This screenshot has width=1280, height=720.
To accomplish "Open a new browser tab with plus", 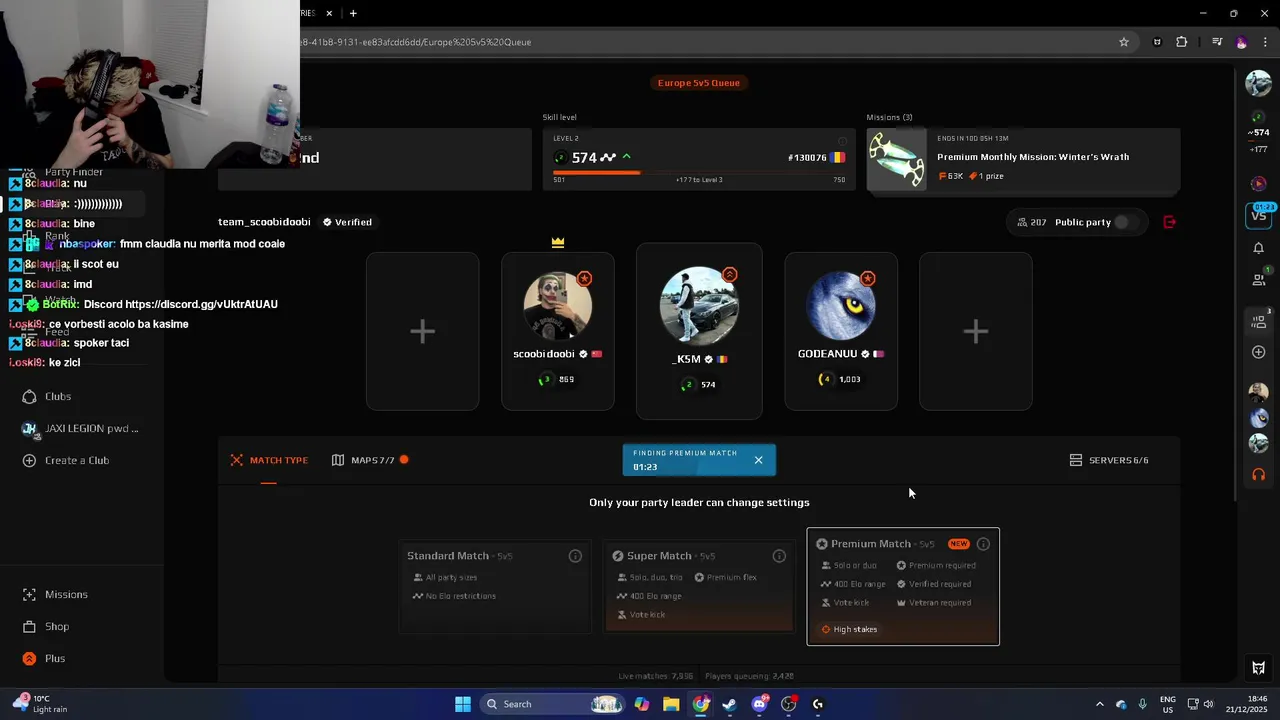I will (x=353, y=13).
